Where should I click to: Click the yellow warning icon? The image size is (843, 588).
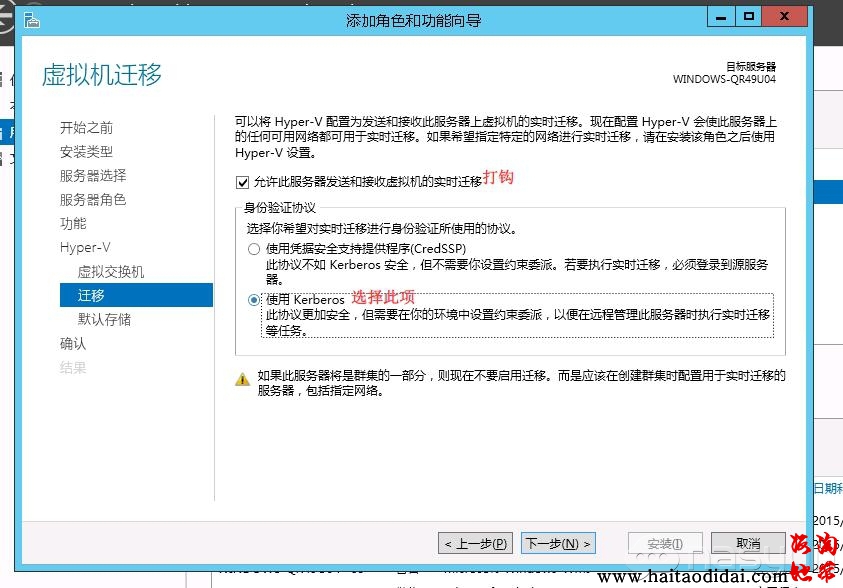[x=242, y=379]
